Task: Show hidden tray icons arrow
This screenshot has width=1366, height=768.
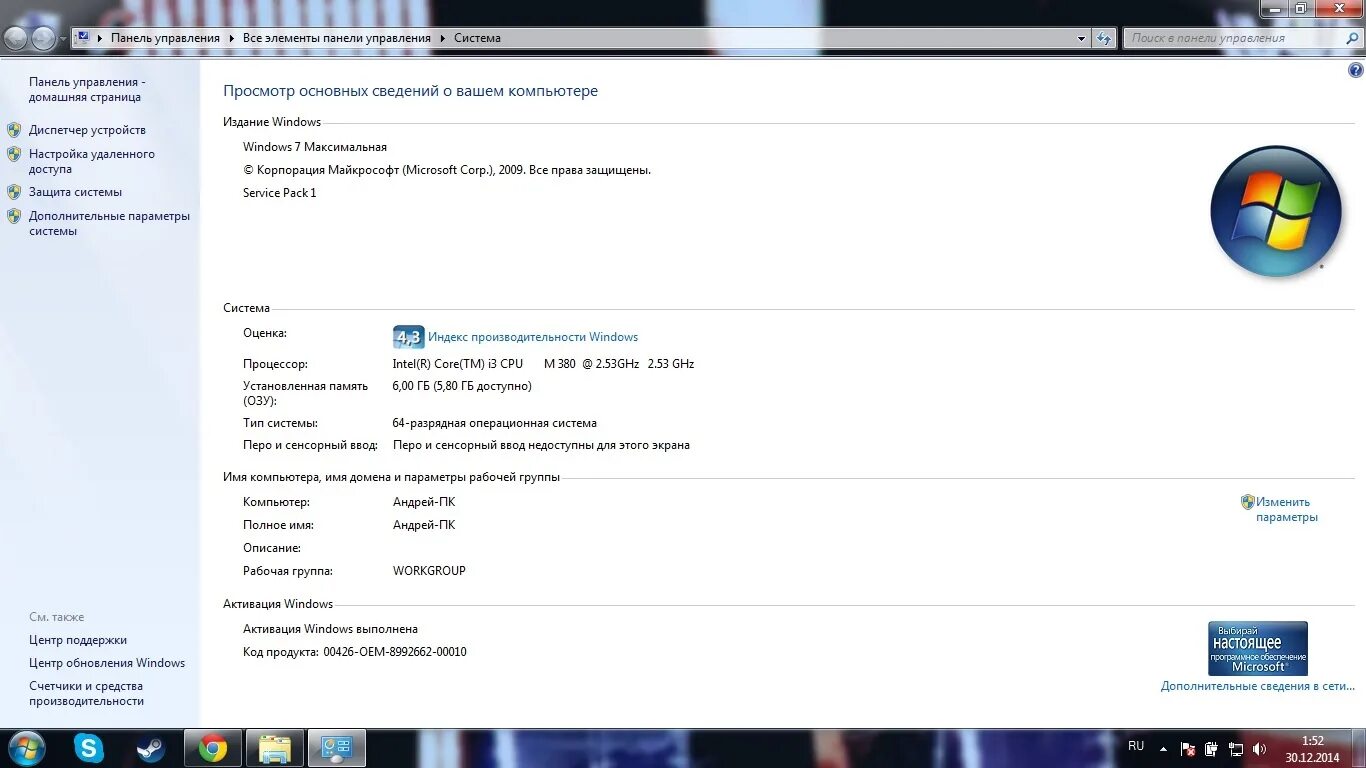Action: point(1163,748)
